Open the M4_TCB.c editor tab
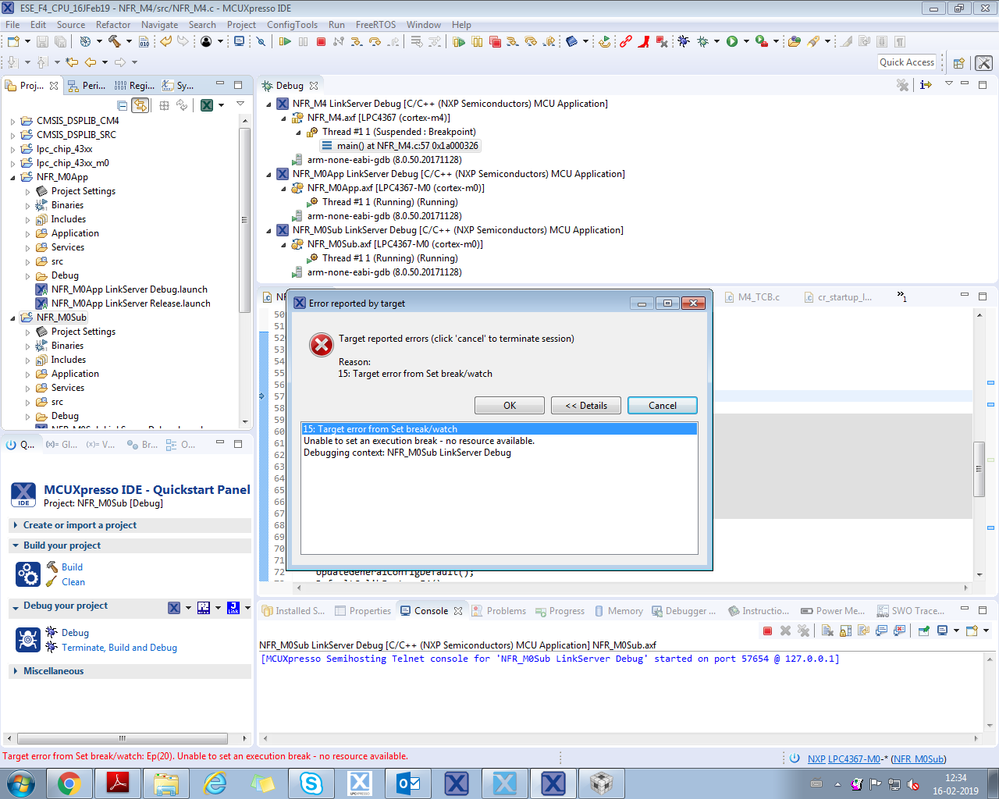This screenshot has width=999, height=799. [752, 297]
